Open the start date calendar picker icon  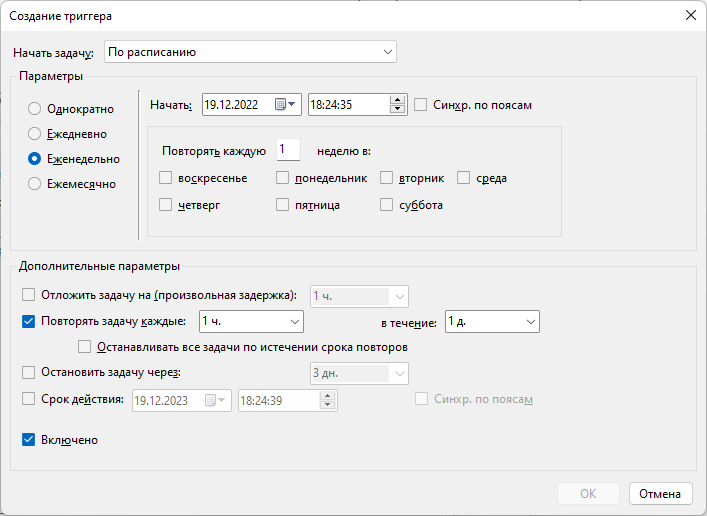(285, 105)
